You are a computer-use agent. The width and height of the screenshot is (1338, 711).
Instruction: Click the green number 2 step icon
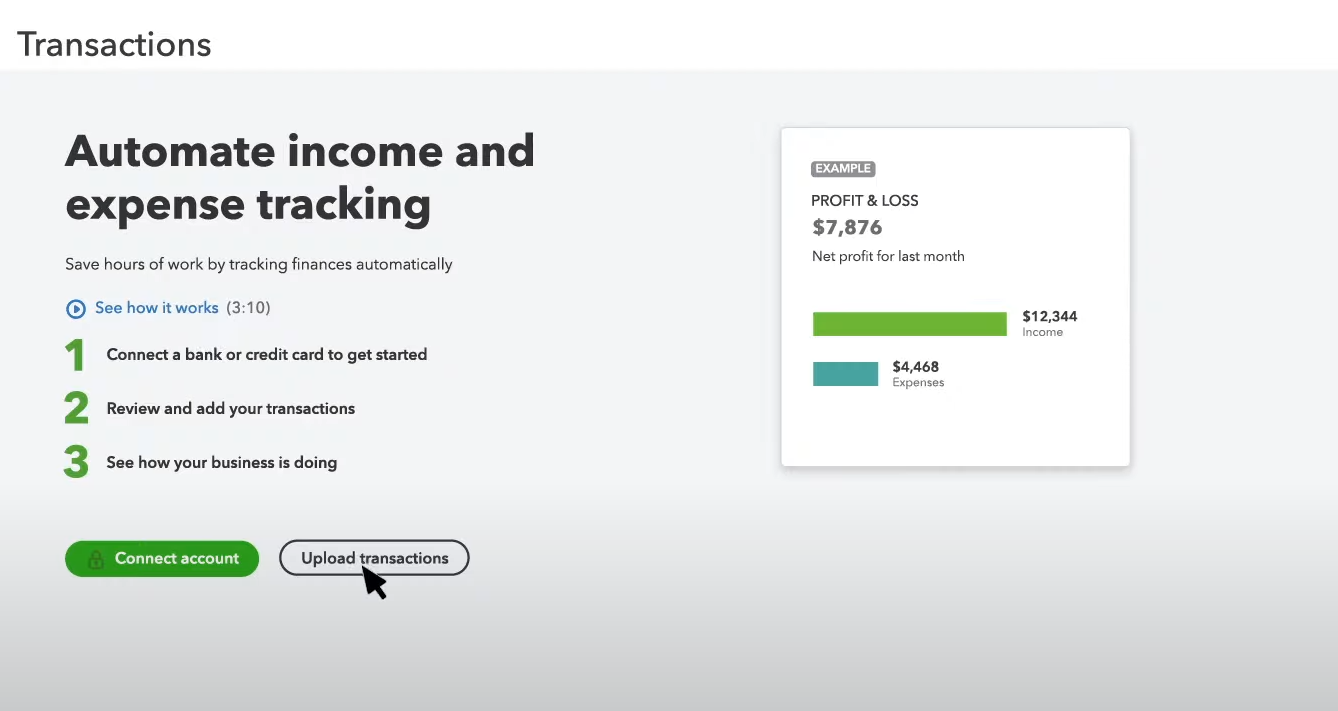76,409
